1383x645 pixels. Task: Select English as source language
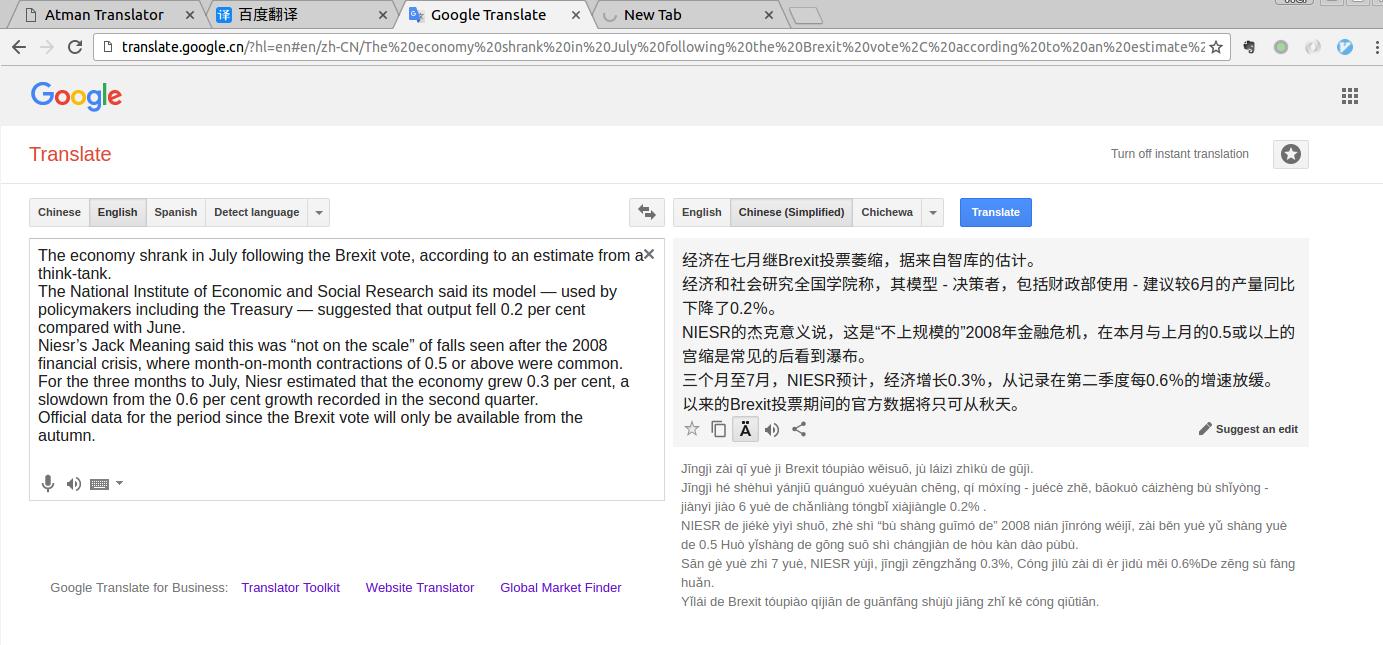[118, 212]
